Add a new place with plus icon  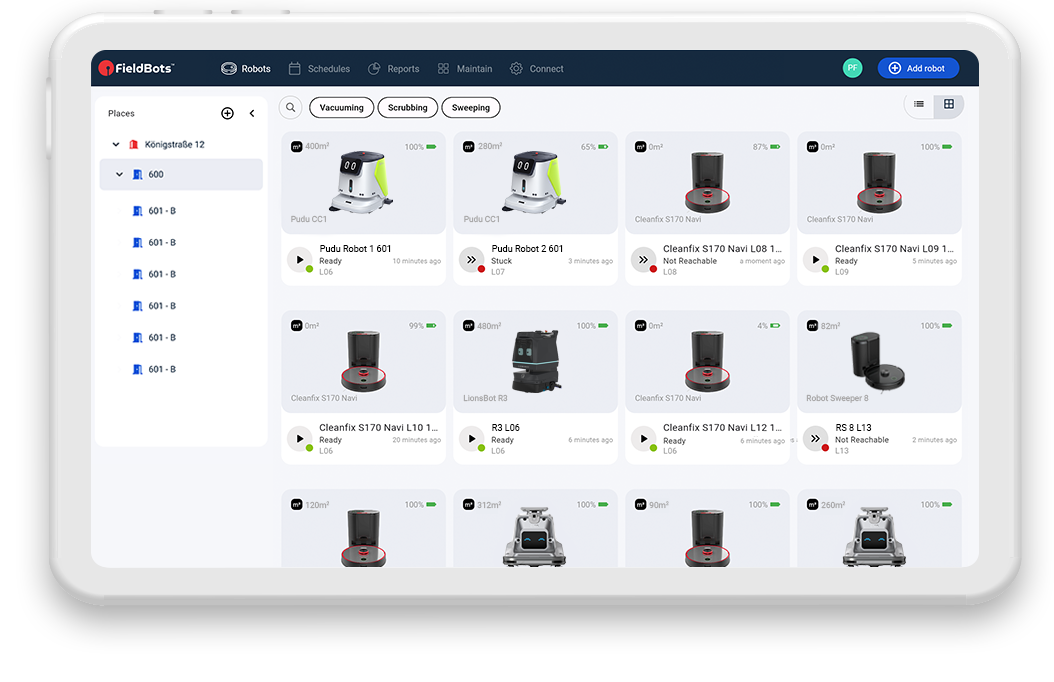point(227,114)
